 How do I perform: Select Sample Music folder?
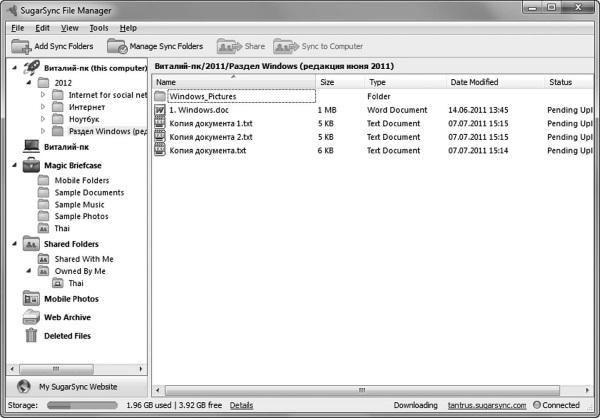(x=79, y=204)
